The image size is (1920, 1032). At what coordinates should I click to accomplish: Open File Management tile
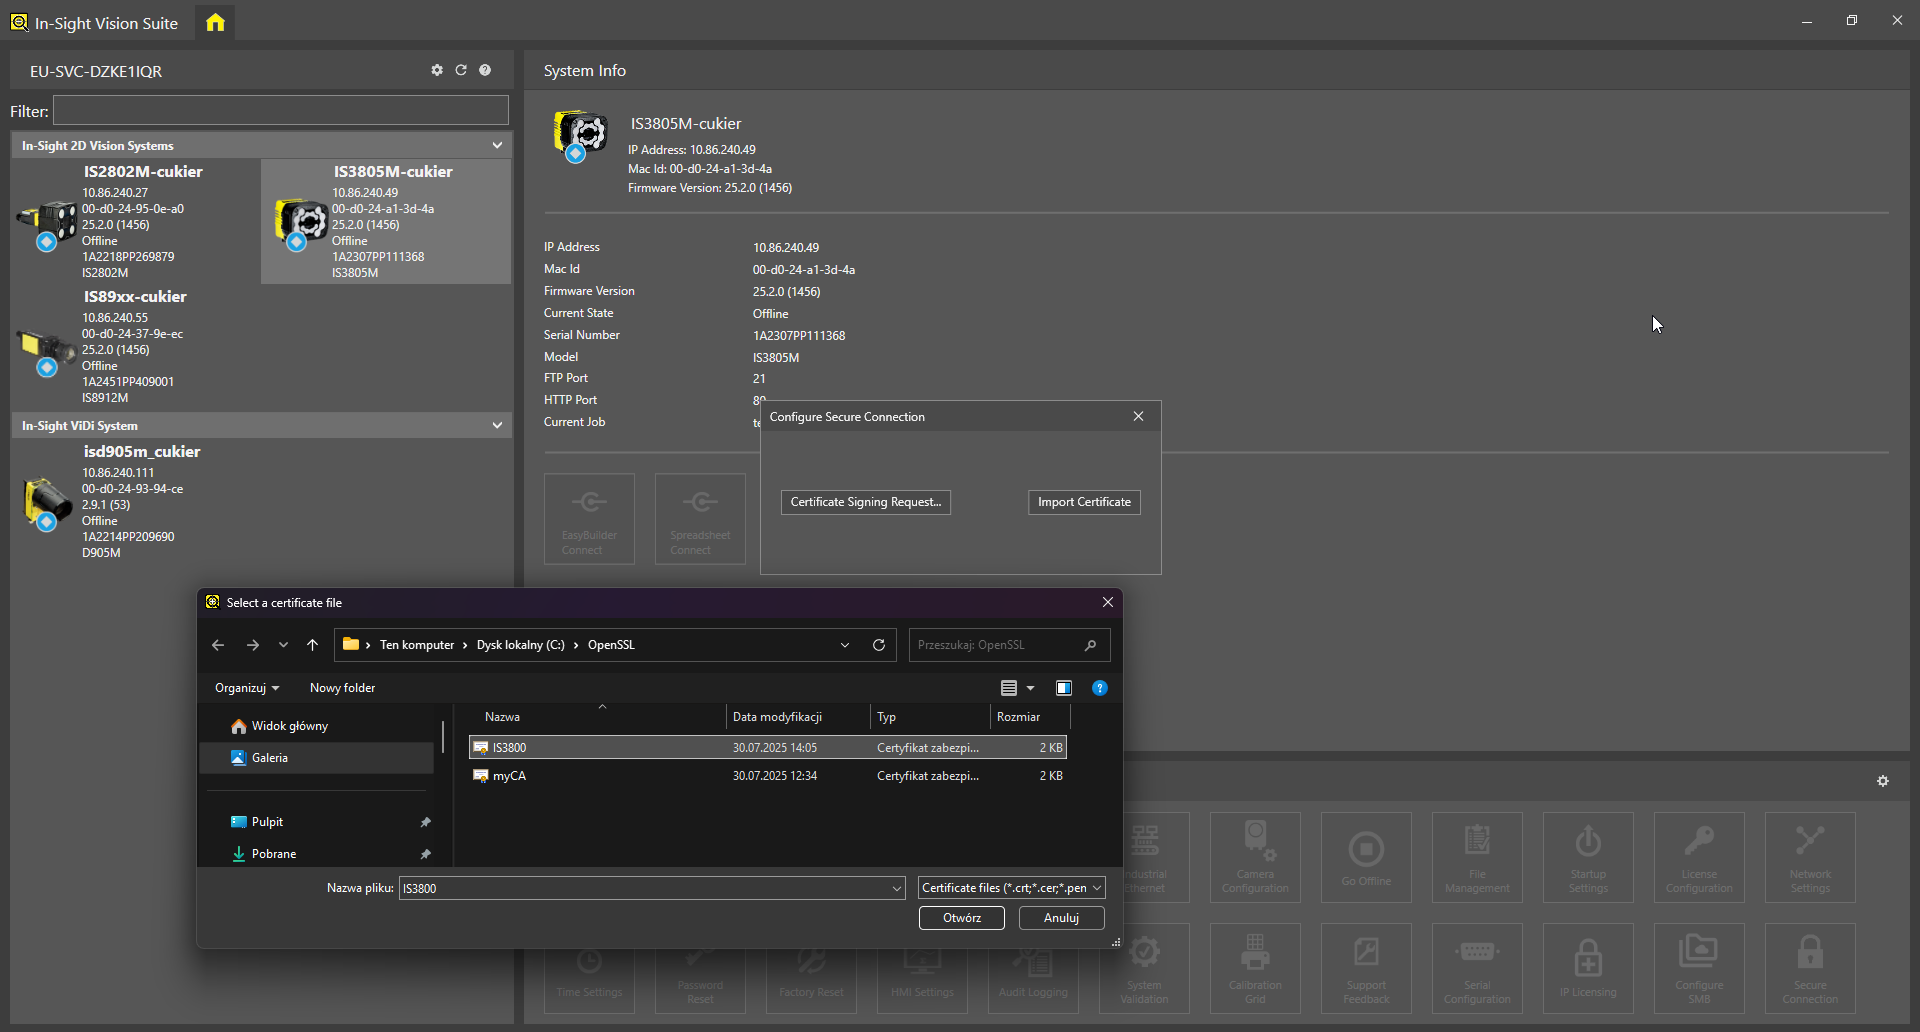(x=1477, y=857)
